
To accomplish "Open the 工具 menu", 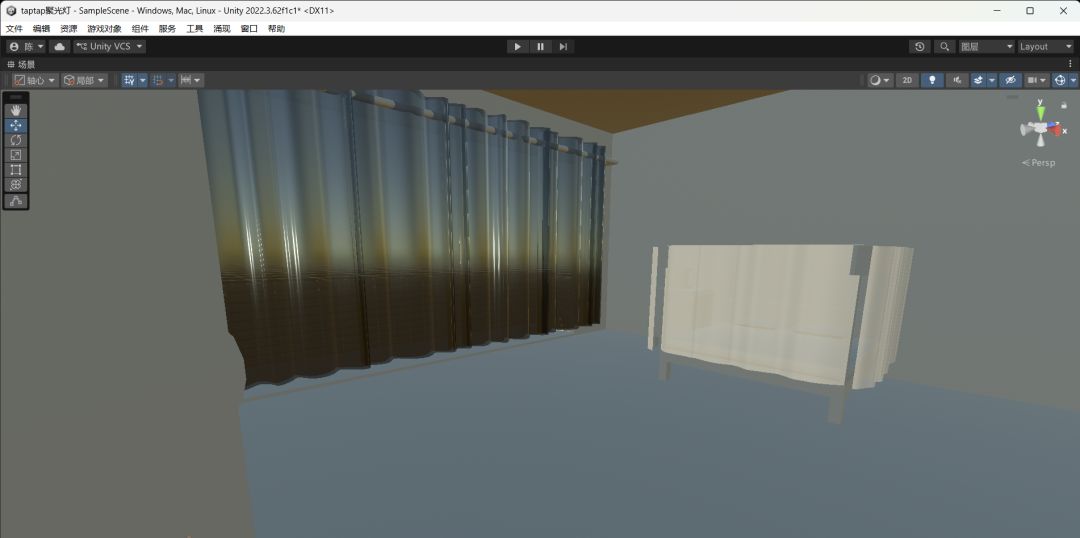I will (194, 29).
